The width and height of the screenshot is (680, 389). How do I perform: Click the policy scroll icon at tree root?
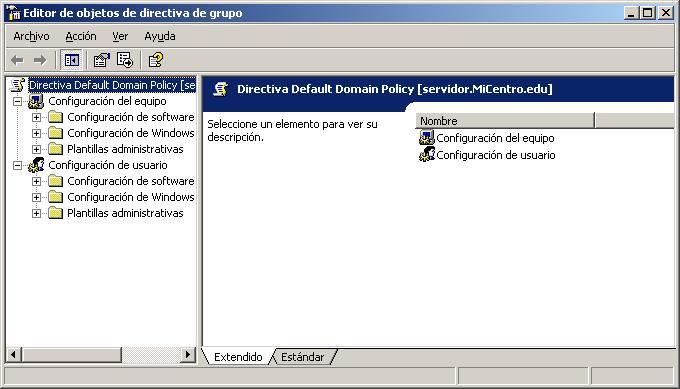(18, 85)
